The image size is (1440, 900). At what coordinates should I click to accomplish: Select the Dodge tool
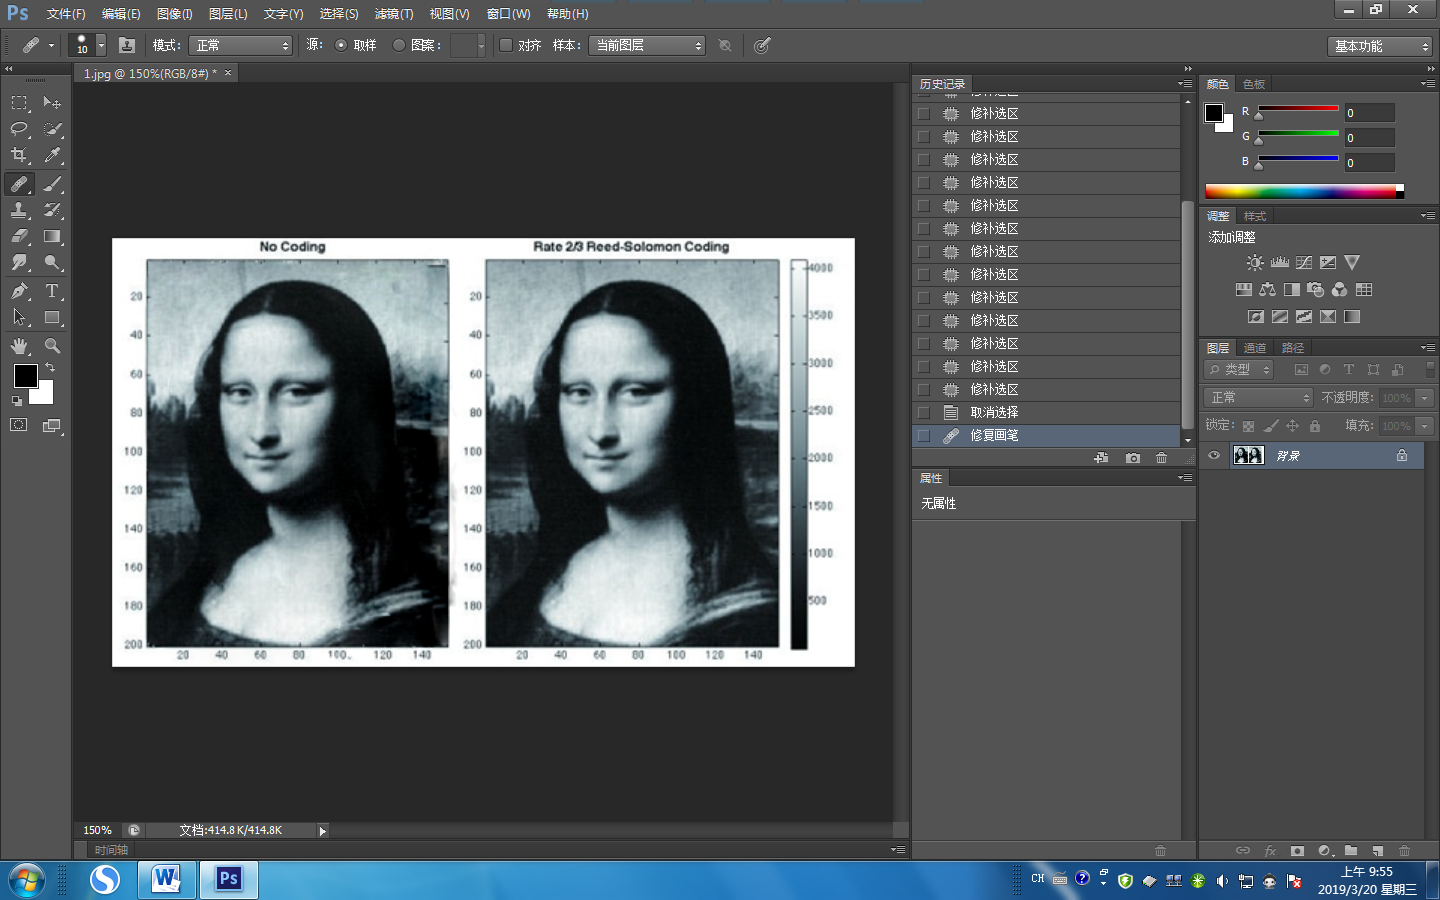tap(52, 262)
